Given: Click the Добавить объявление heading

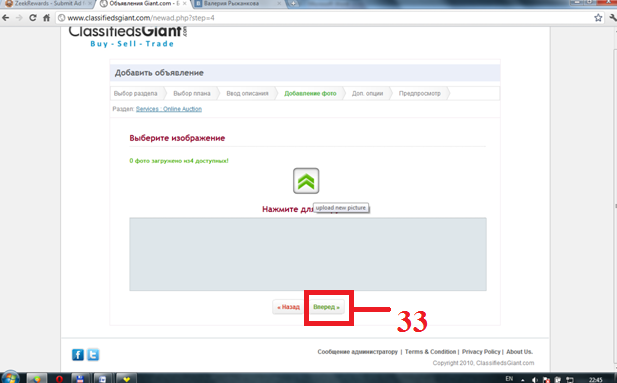Looking at the screenshot, I should coord(159,73).
